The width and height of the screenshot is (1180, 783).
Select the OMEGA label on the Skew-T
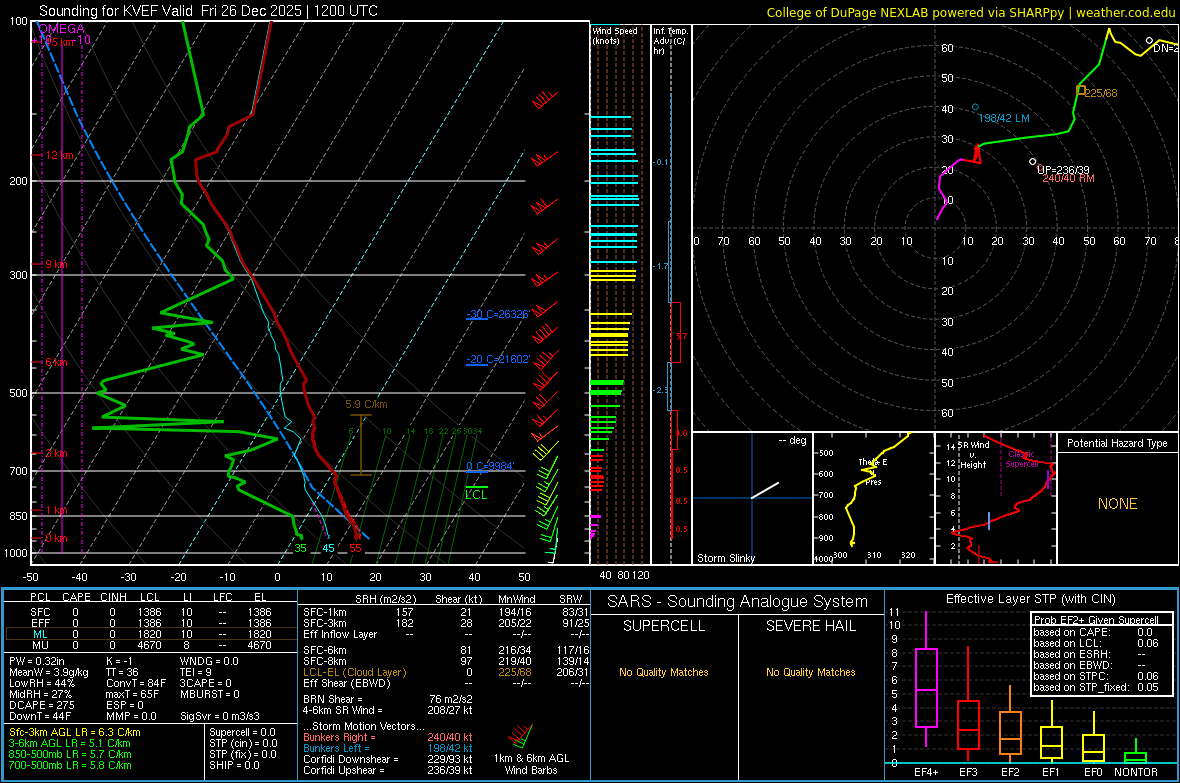pyautogui.click(x=62, y=29)
